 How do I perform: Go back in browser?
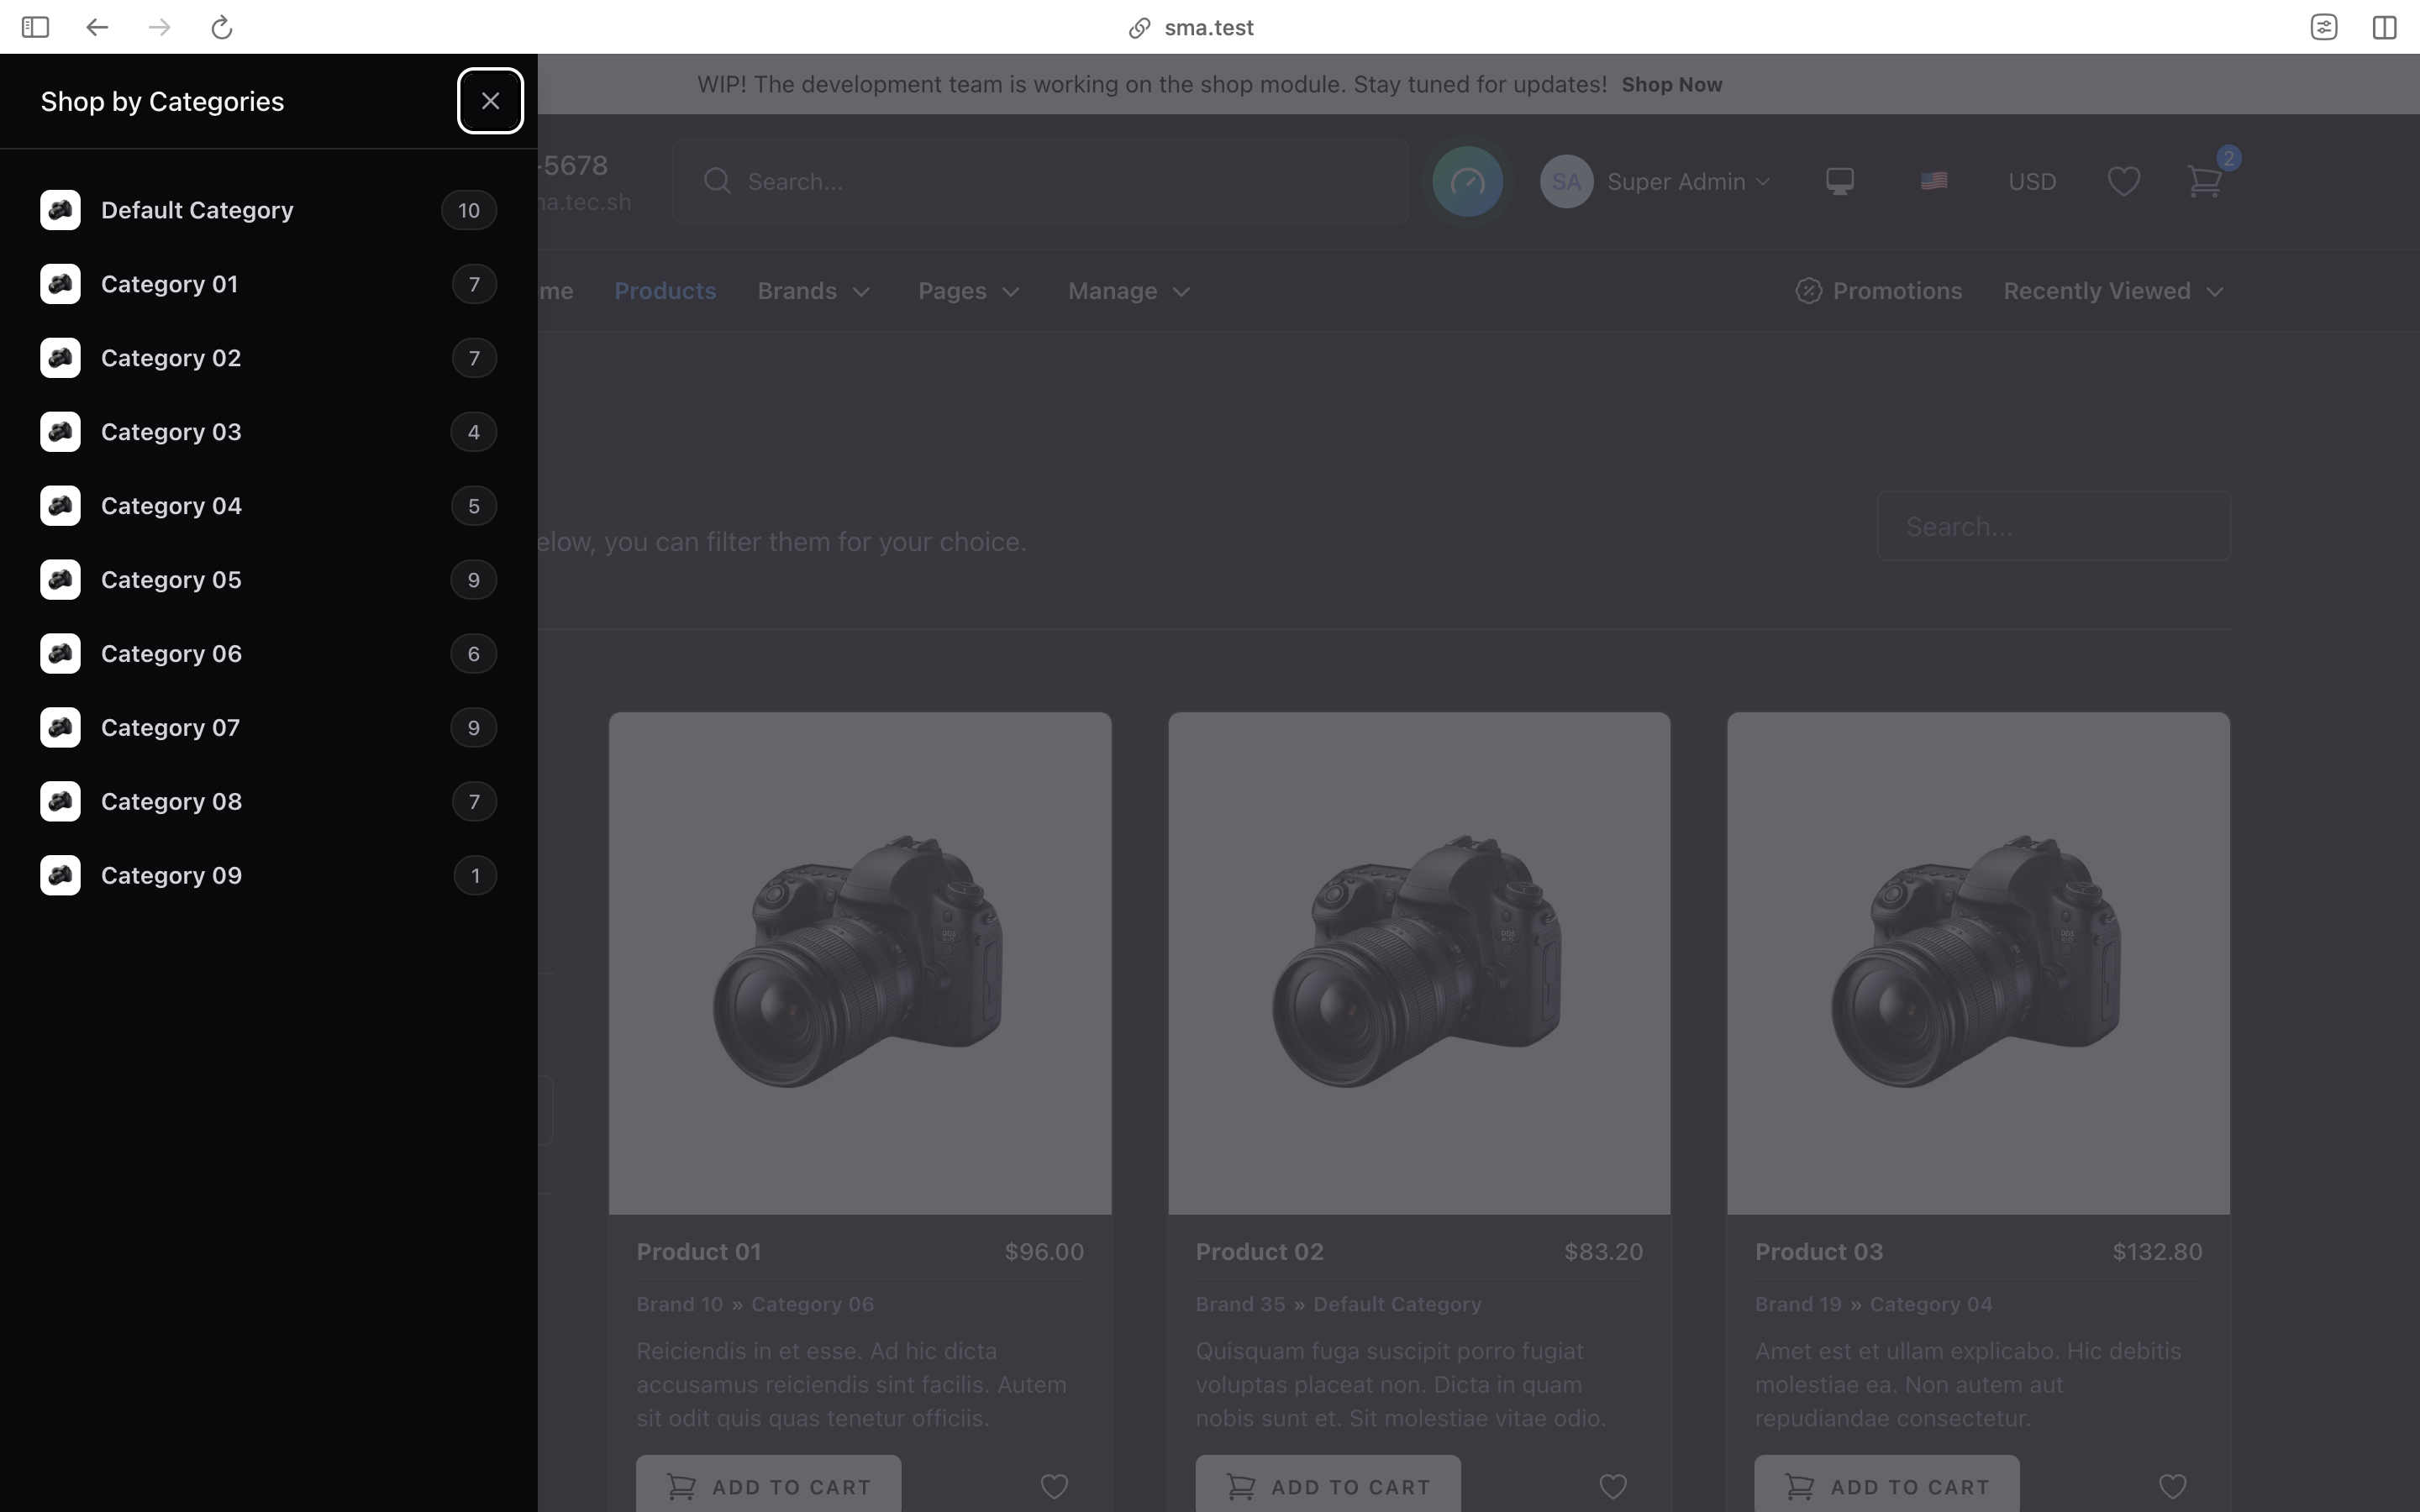coord(97,27)
